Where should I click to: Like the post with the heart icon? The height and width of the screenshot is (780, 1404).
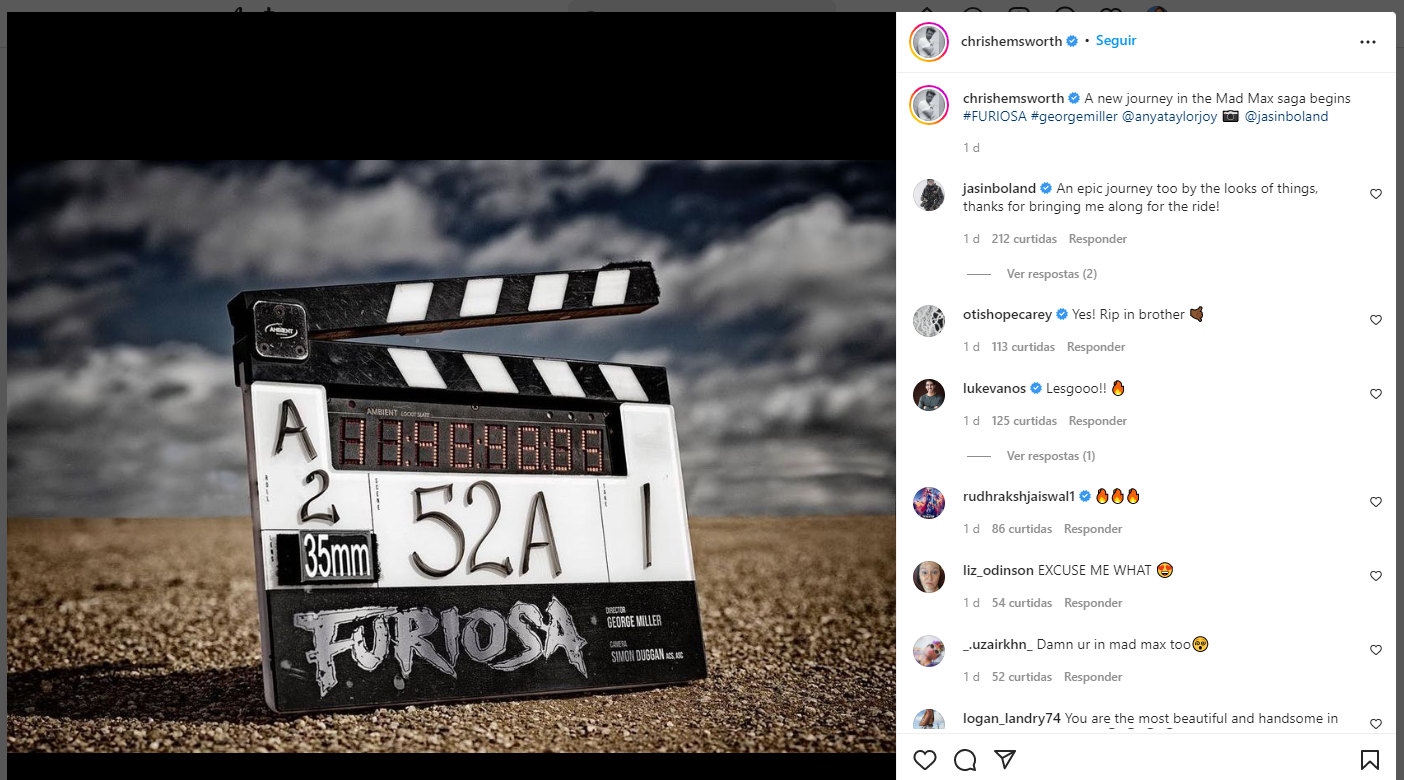[925, 760]
